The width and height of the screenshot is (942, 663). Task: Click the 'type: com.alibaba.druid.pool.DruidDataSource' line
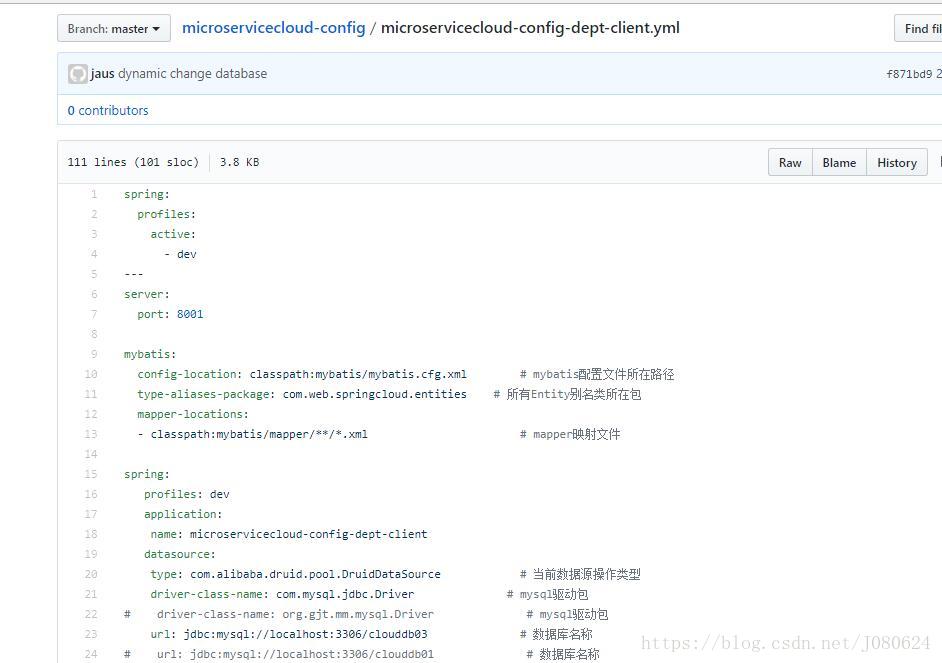click(395, 574)
